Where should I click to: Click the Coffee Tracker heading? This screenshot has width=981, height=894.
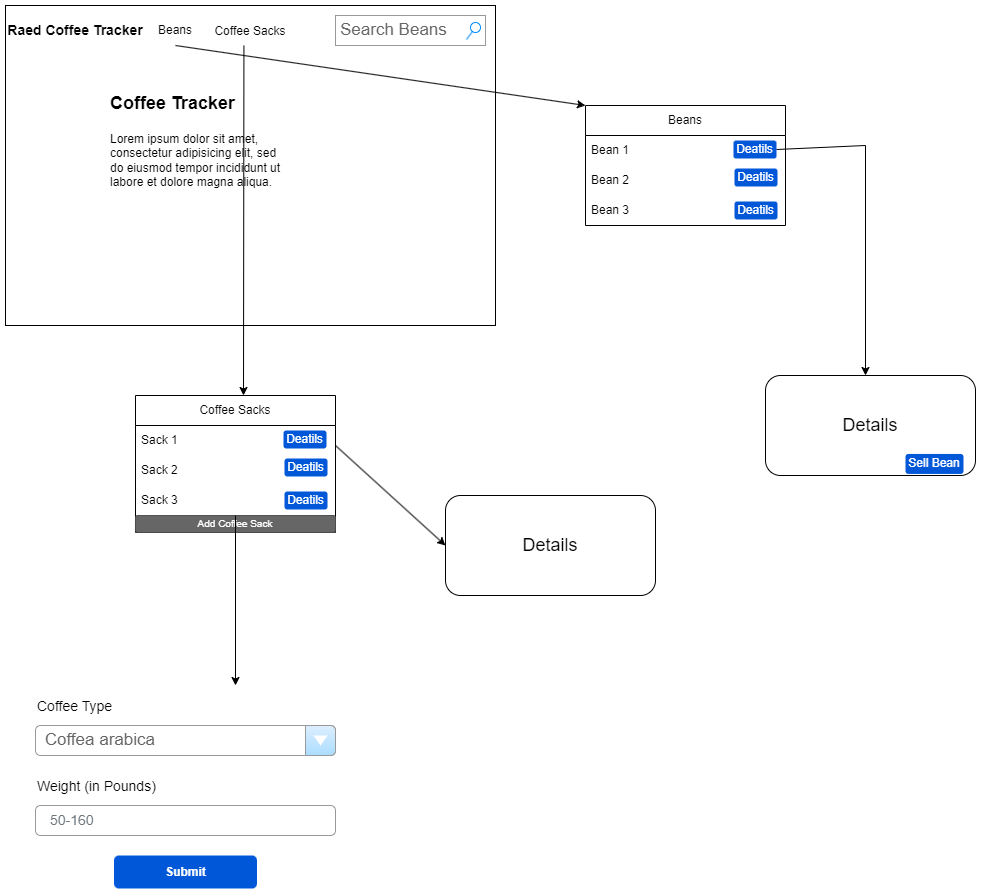pyautogui.click(x=172, y=103)
